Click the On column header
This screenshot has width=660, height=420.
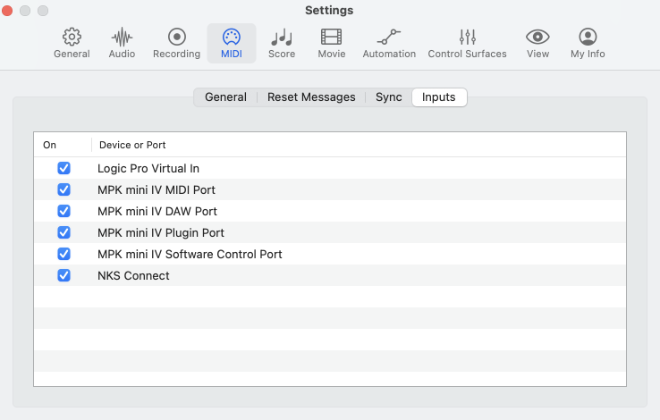click(x=50, y=145)
